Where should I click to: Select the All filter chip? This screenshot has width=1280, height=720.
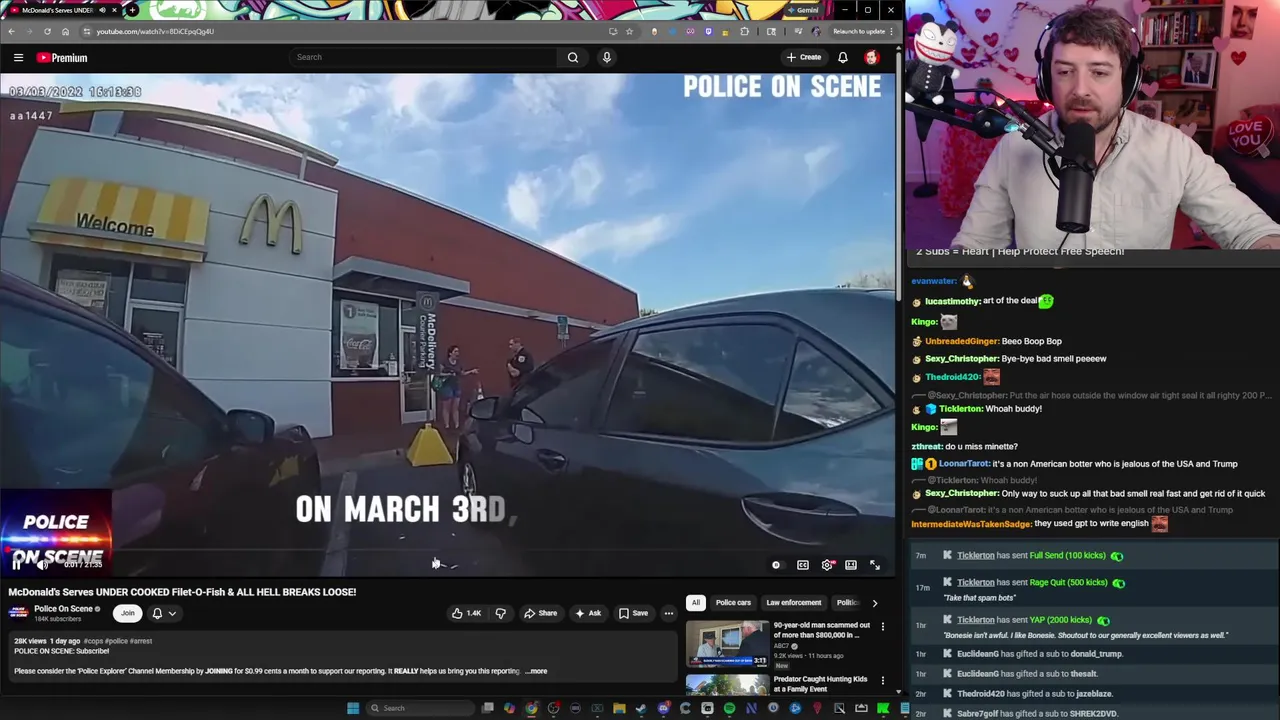[696, 603]
